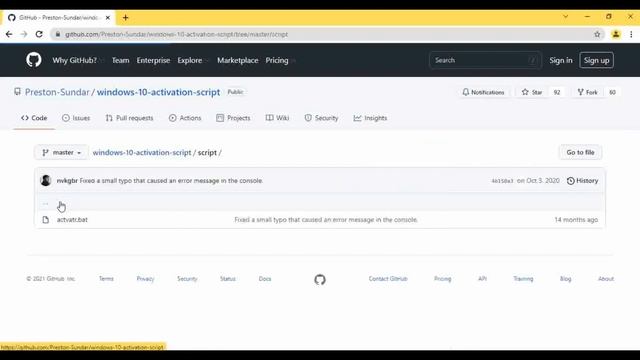The image size is (640, 360).
Task: Open the Pull requests tab
Action: [x=129, y=118]
